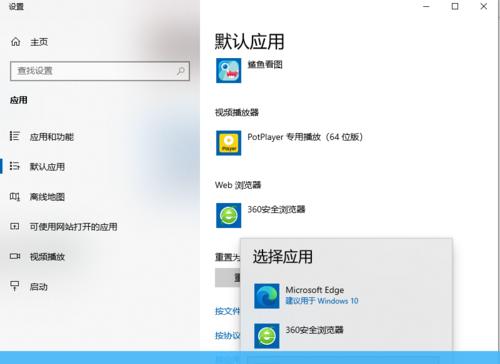Click the PotPlayer app icon
Screen dimensions: 500x364
[228, 143]
